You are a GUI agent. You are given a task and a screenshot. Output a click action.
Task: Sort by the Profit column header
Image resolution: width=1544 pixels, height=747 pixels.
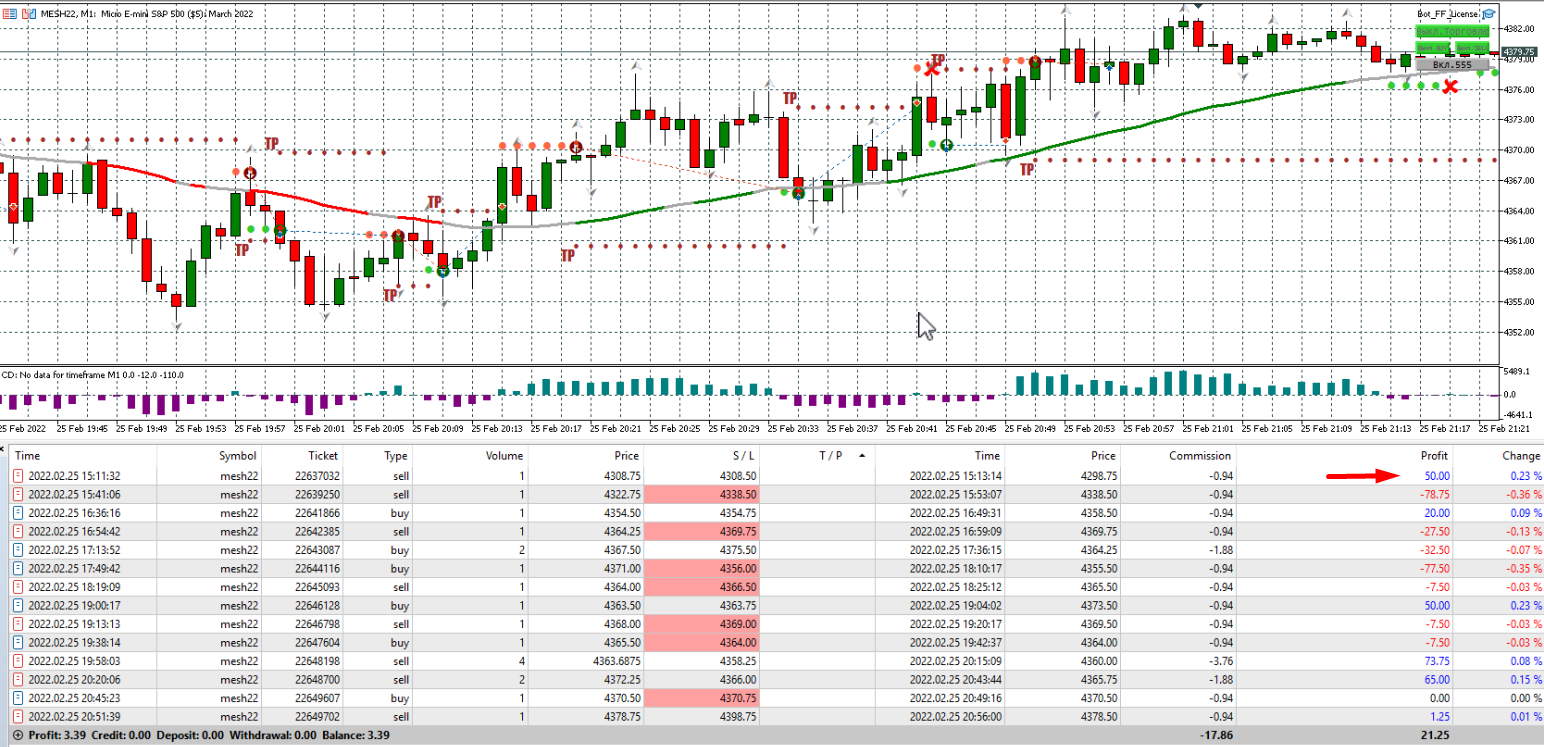pos(1434,456)
